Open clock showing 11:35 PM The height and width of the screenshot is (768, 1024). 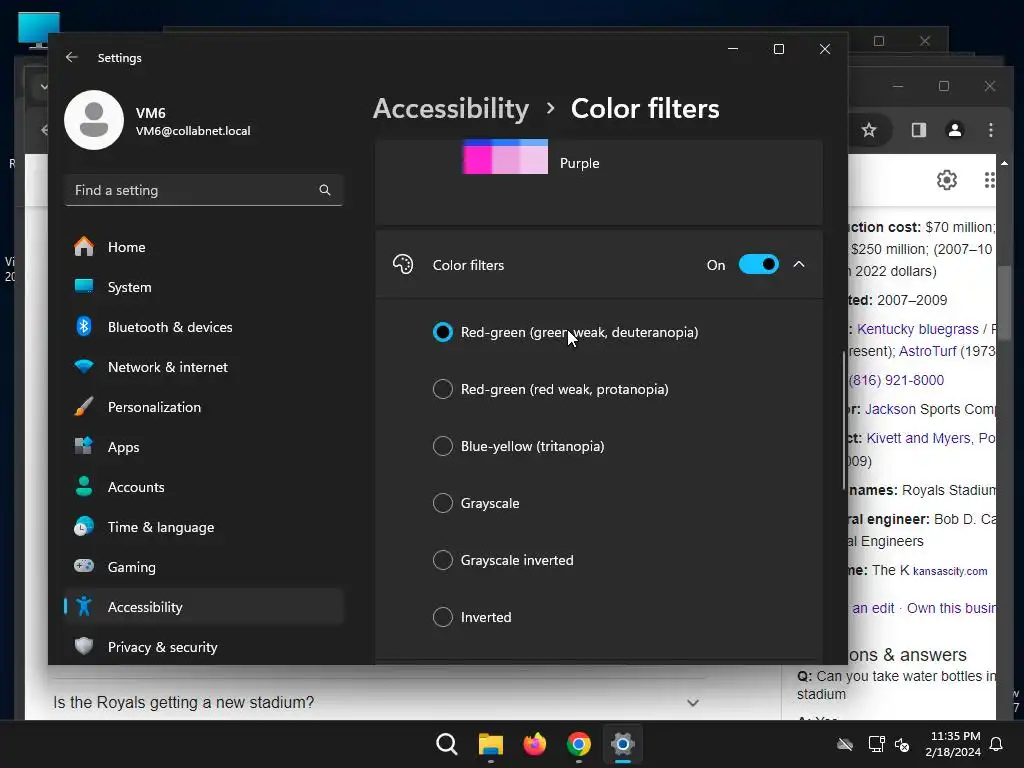[953, 744]
